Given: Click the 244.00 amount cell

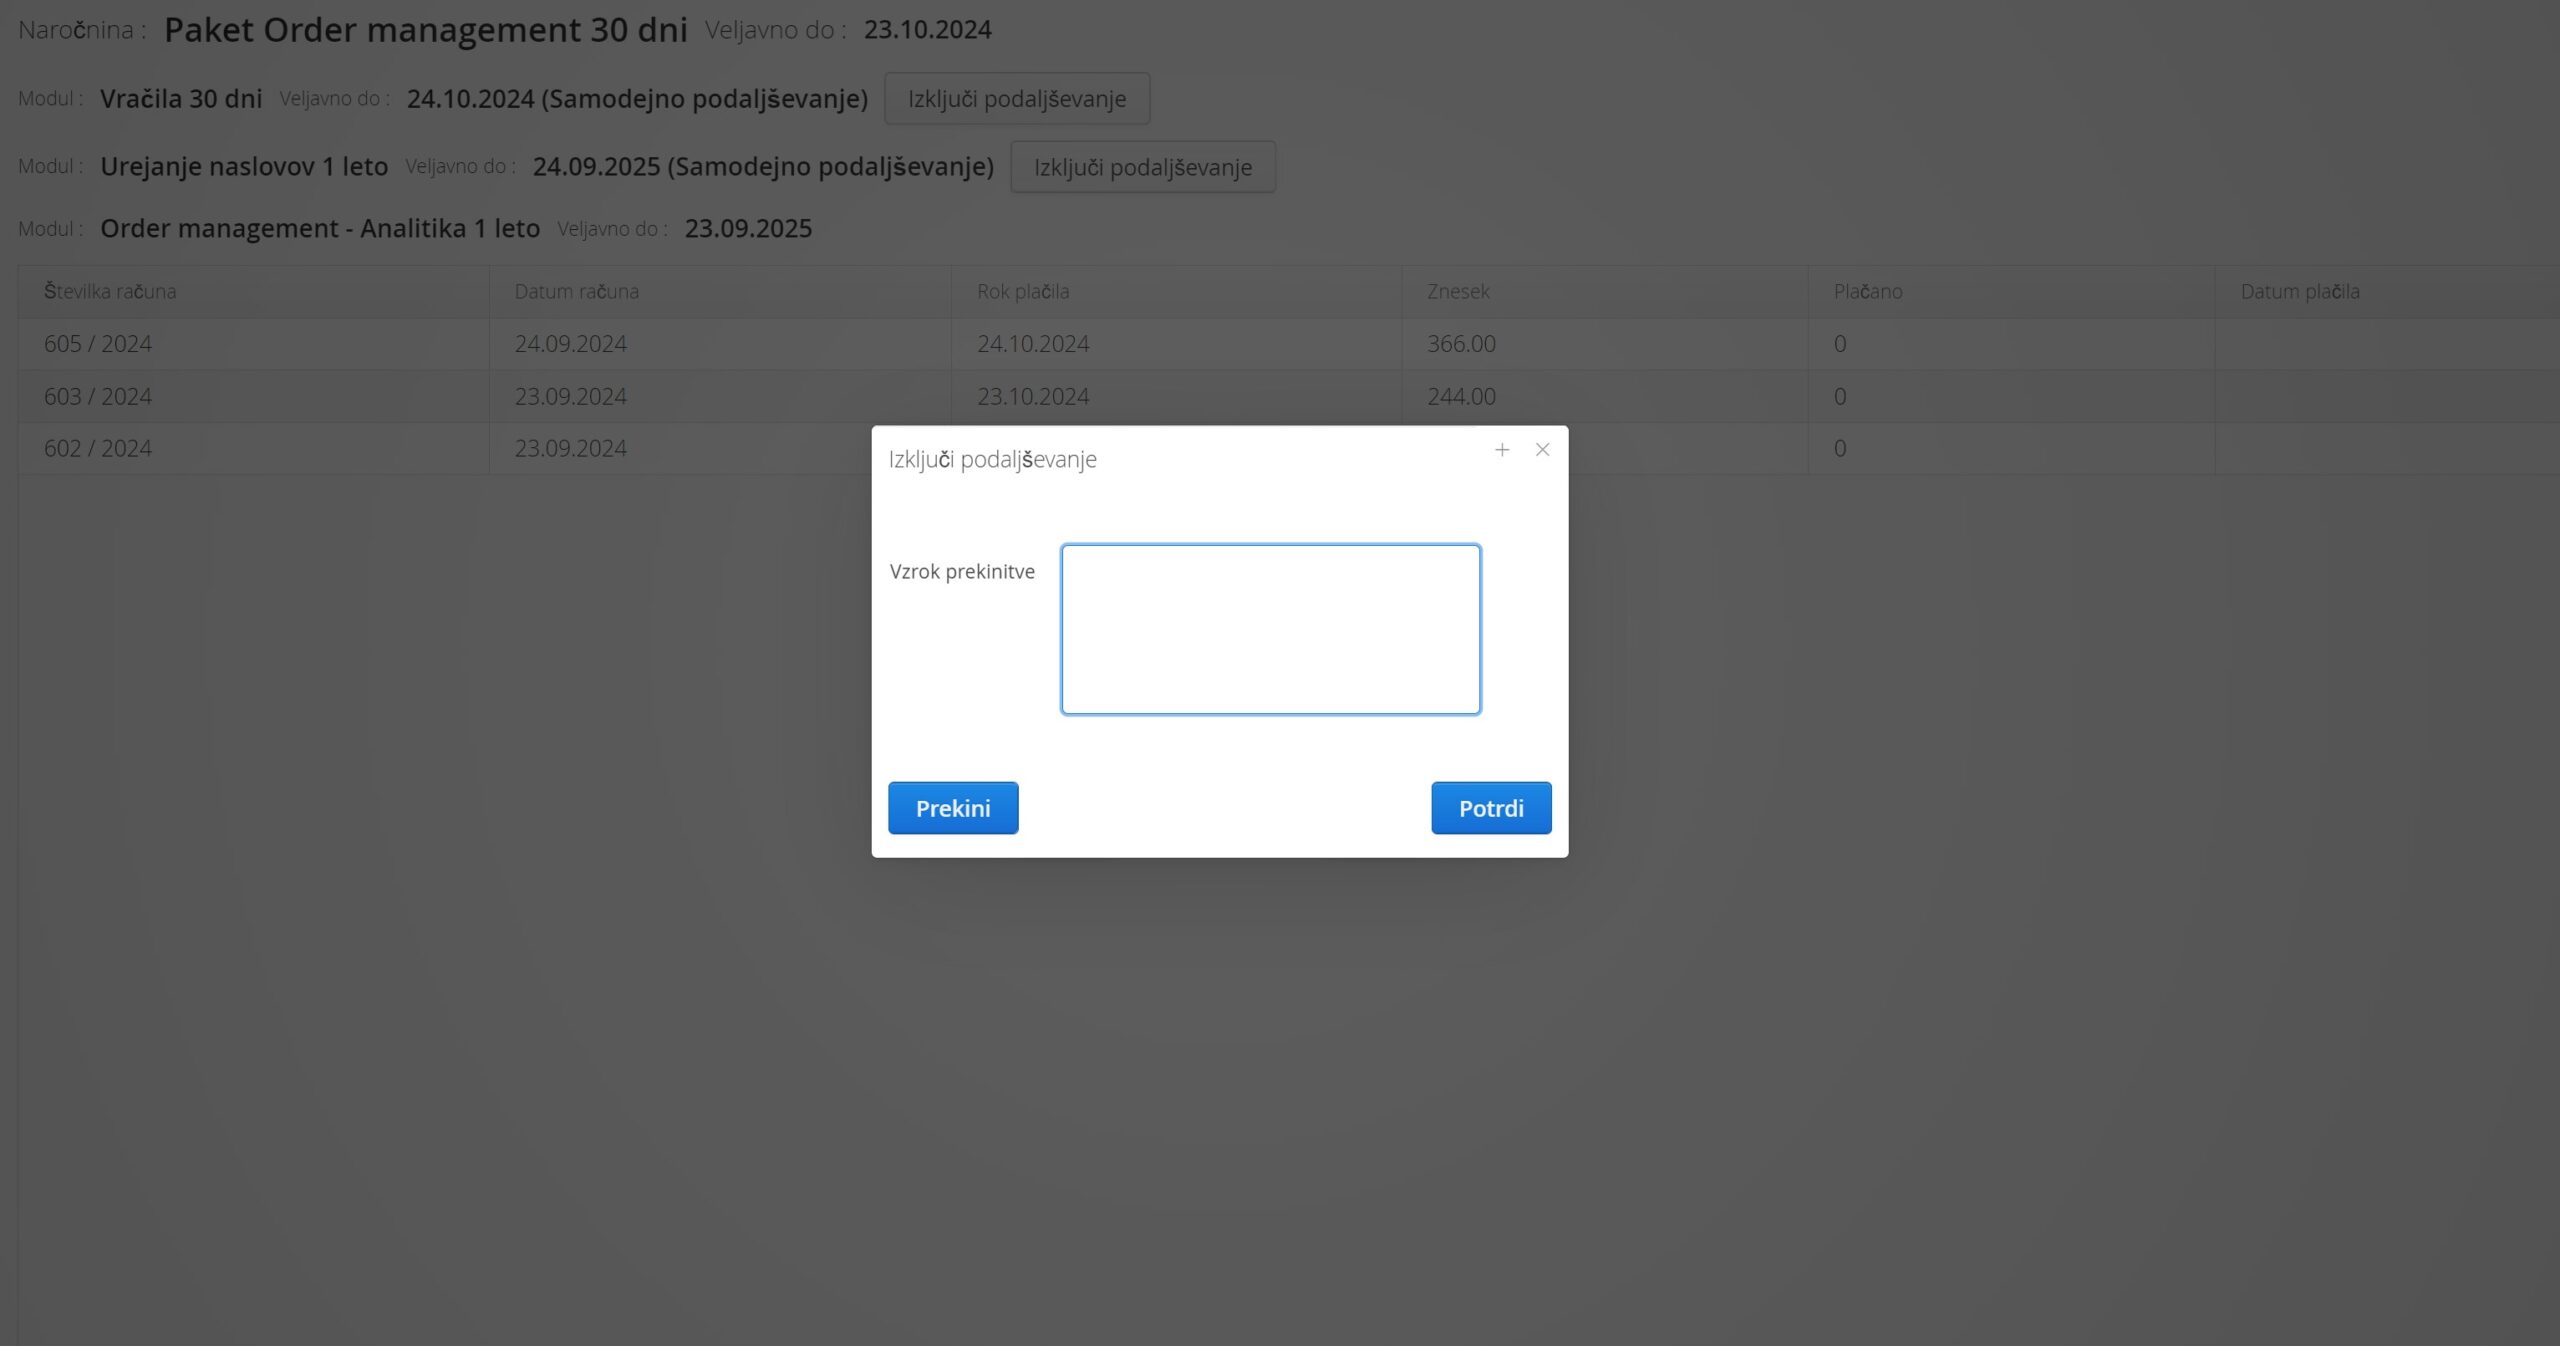Looking at the screenshot, I should coord(1461,397).
